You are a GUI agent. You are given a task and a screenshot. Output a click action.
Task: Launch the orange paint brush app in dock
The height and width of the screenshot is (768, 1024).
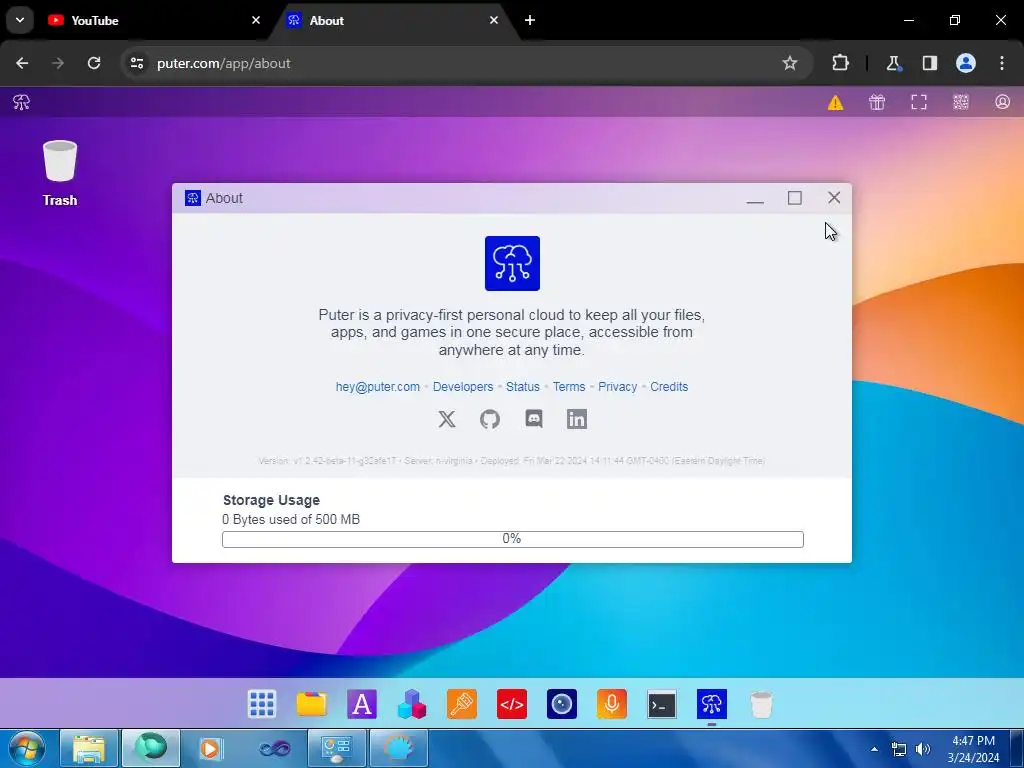point(462,704)
